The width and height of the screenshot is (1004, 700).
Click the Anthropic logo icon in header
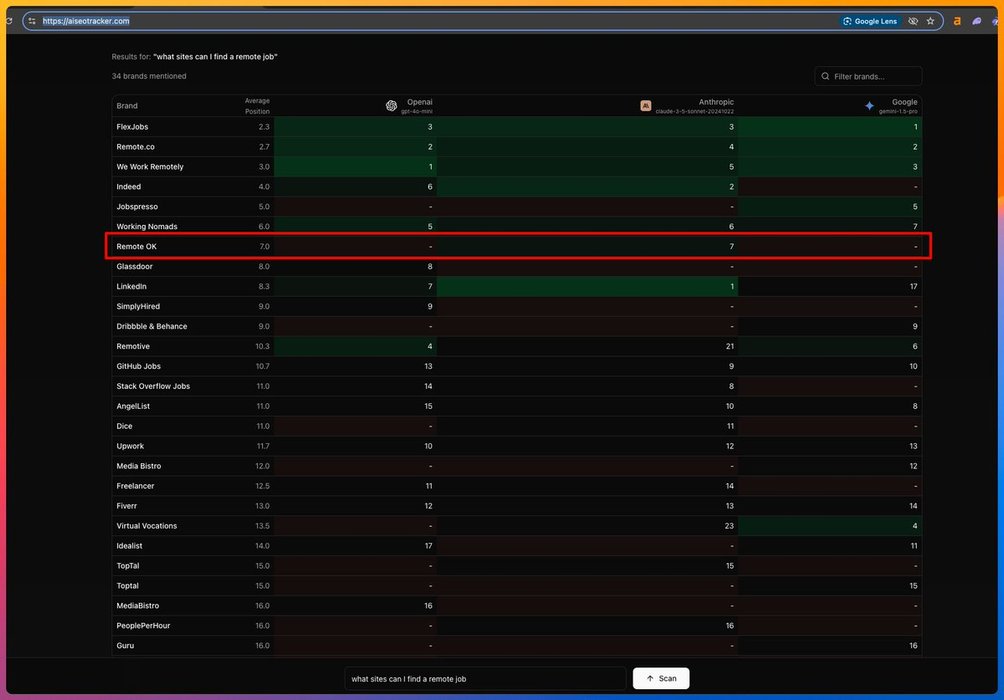646,106
